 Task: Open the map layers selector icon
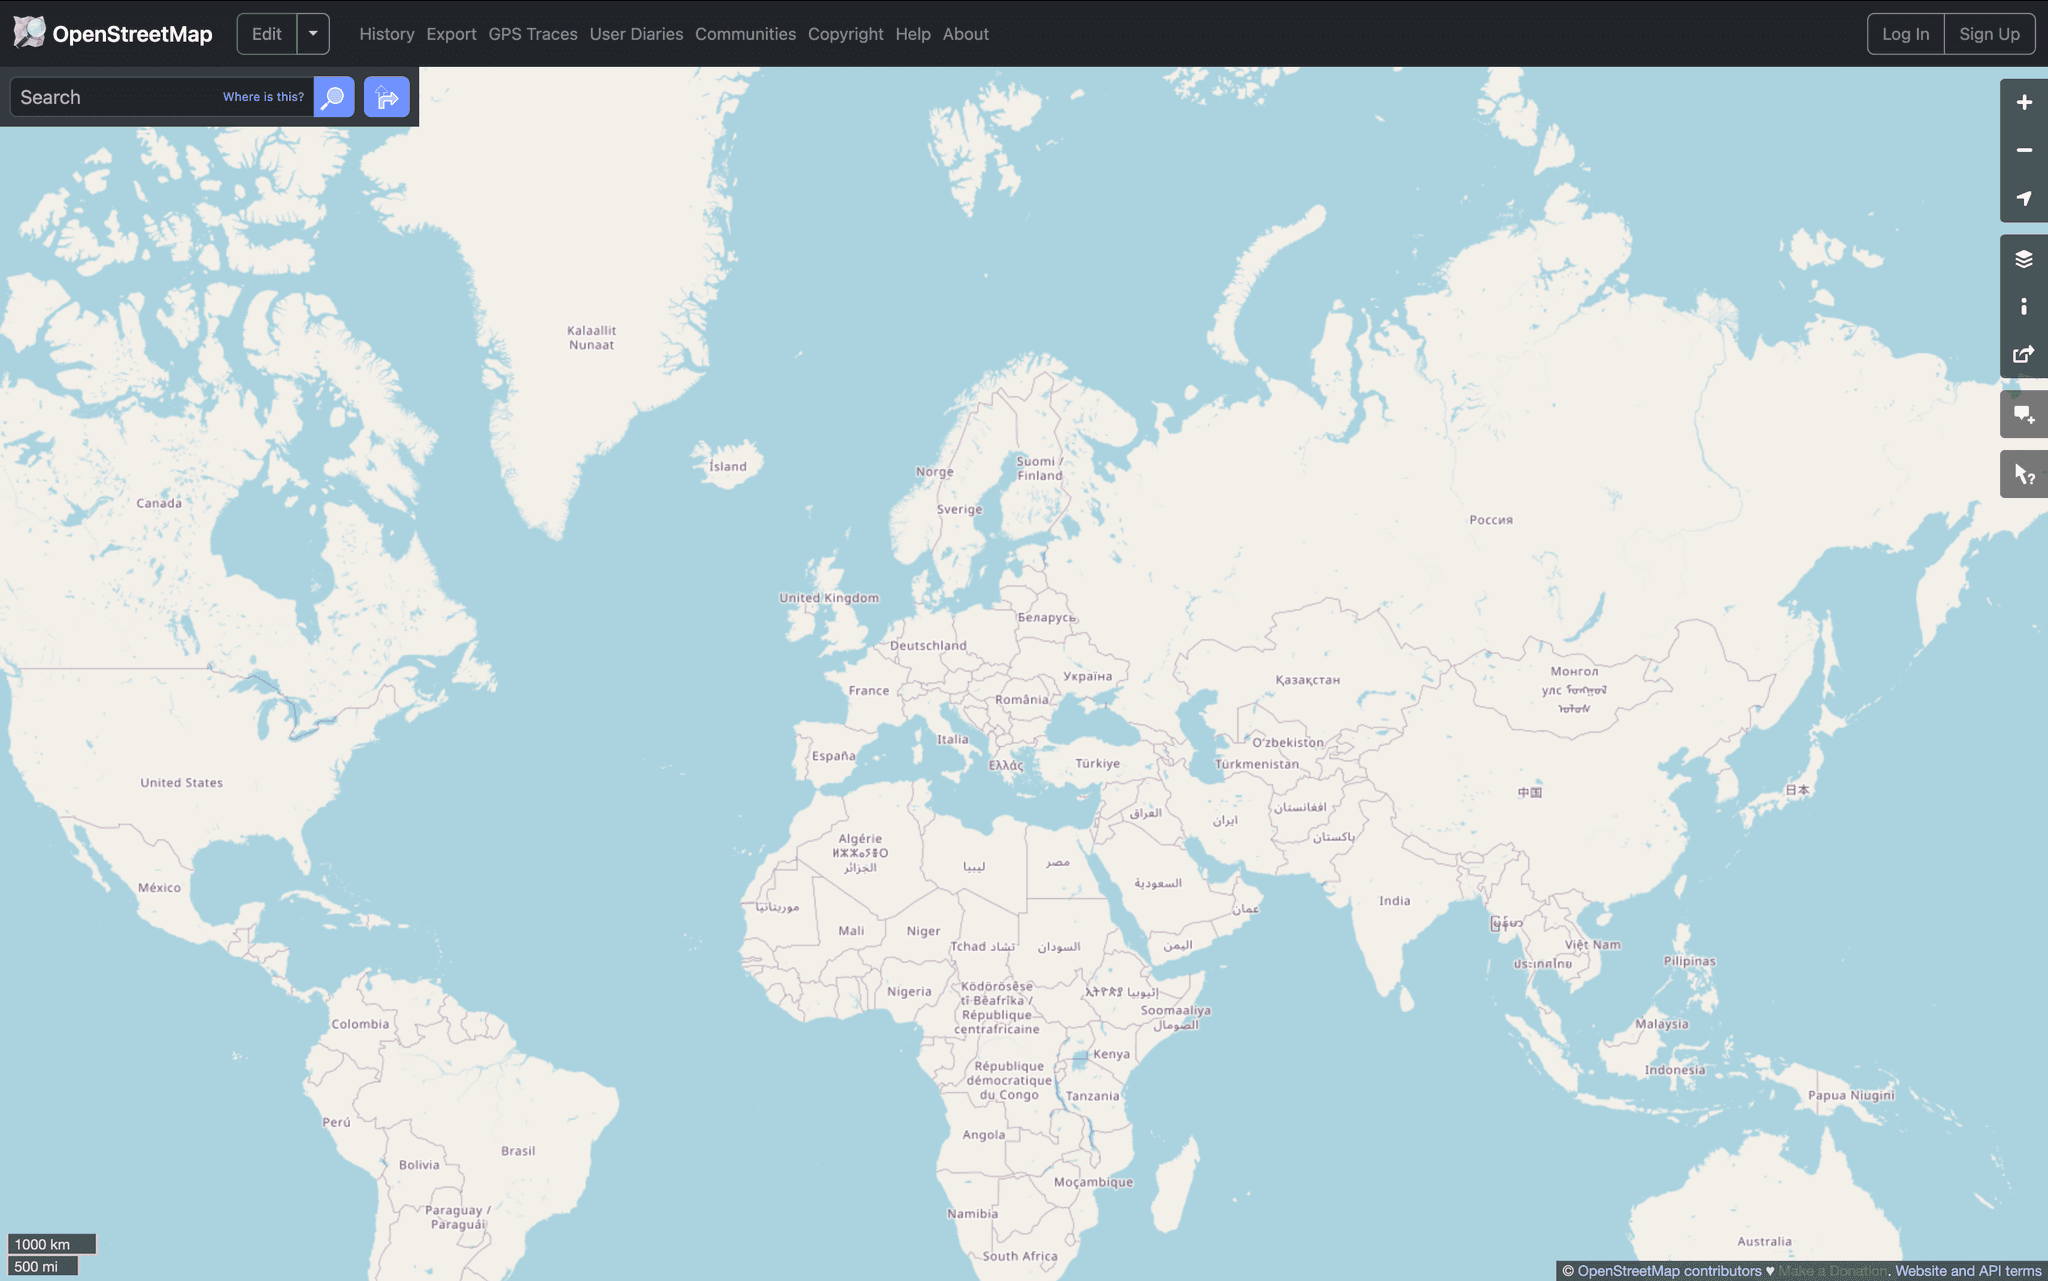pos(2024,258)
